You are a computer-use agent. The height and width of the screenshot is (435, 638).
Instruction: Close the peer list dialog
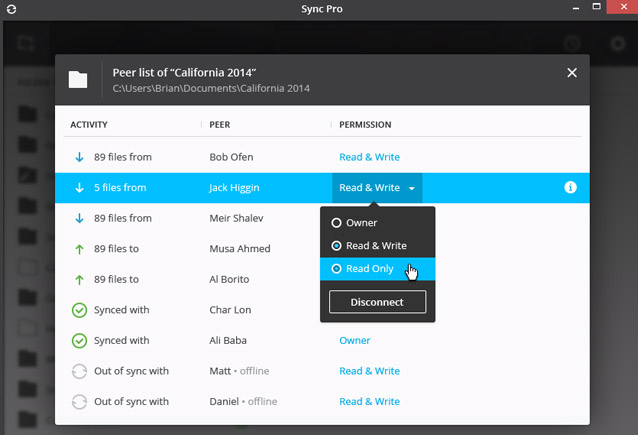[x=572, y=73]
